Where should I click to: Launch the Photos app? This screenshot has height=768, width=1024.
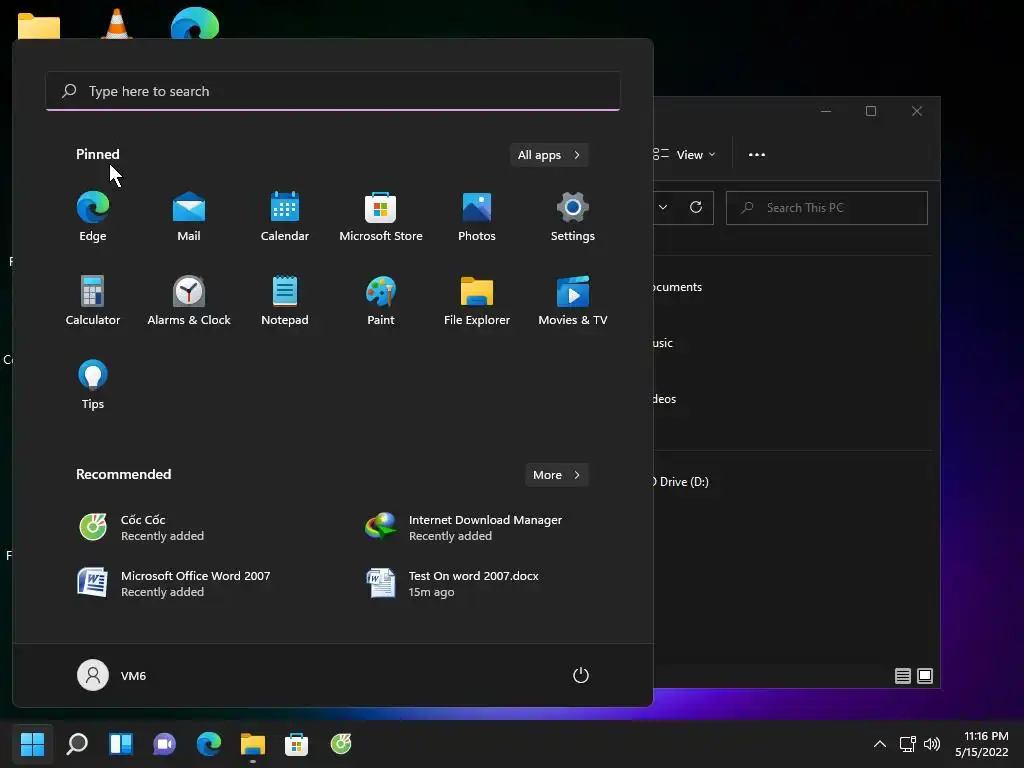tap(477, 217)
